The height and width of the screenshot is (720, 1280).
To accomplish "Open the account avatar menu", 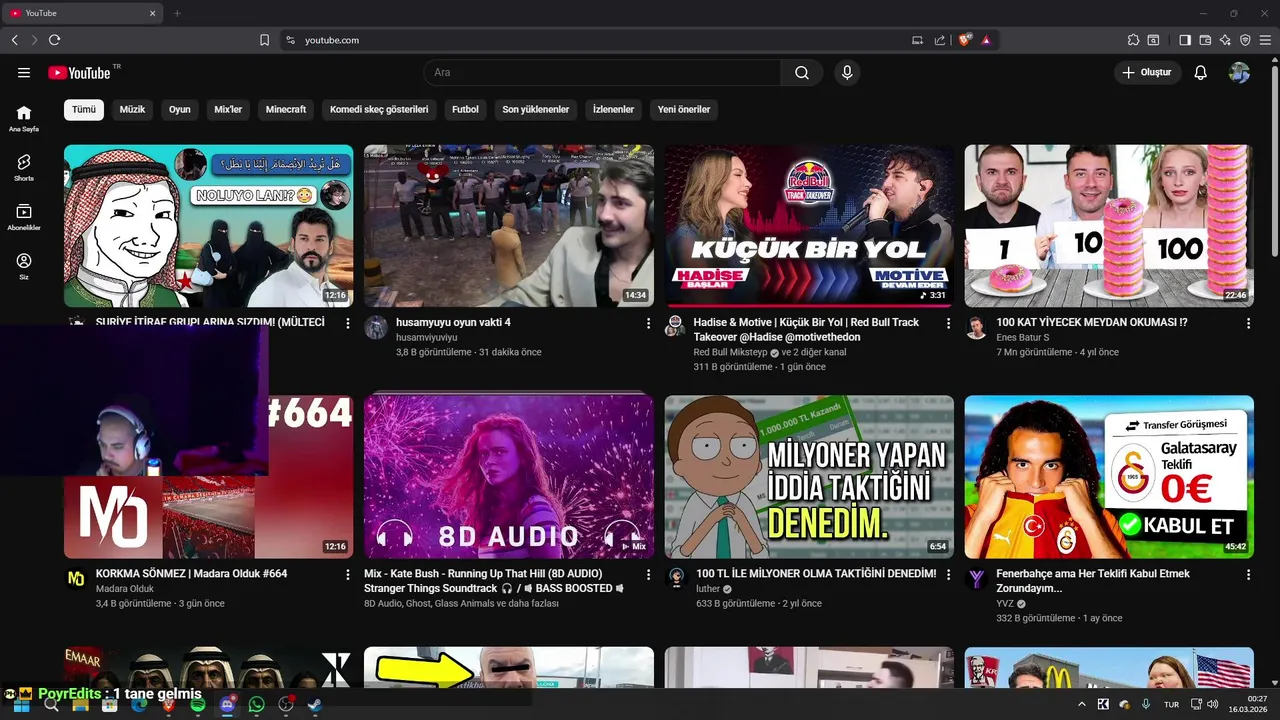I will click(1239, 73).
